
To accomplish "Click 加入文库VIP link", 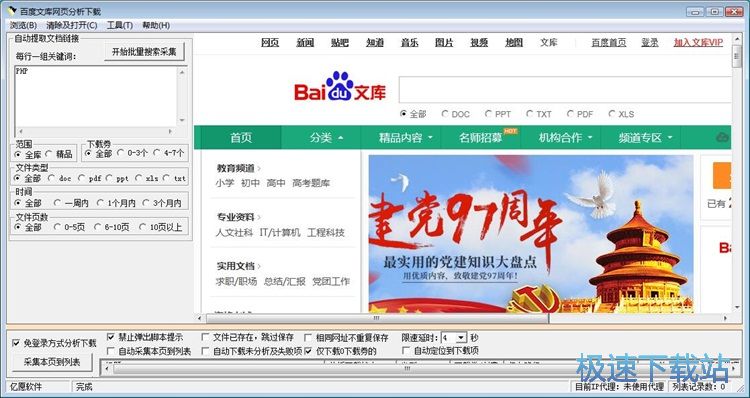I will [698, 43].
